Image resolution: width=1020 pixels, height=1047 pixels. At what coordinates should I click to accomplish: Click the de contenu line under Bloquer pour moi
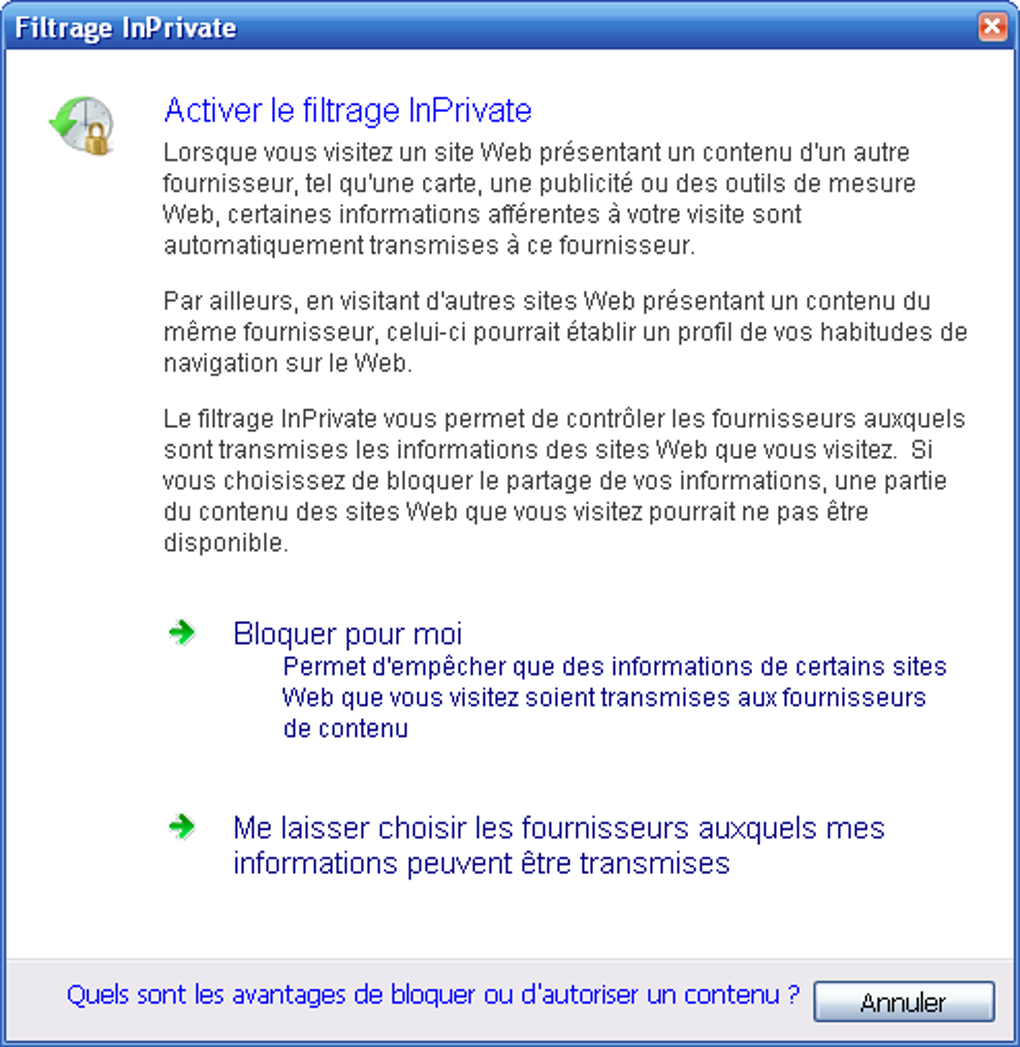click(345, 728)
